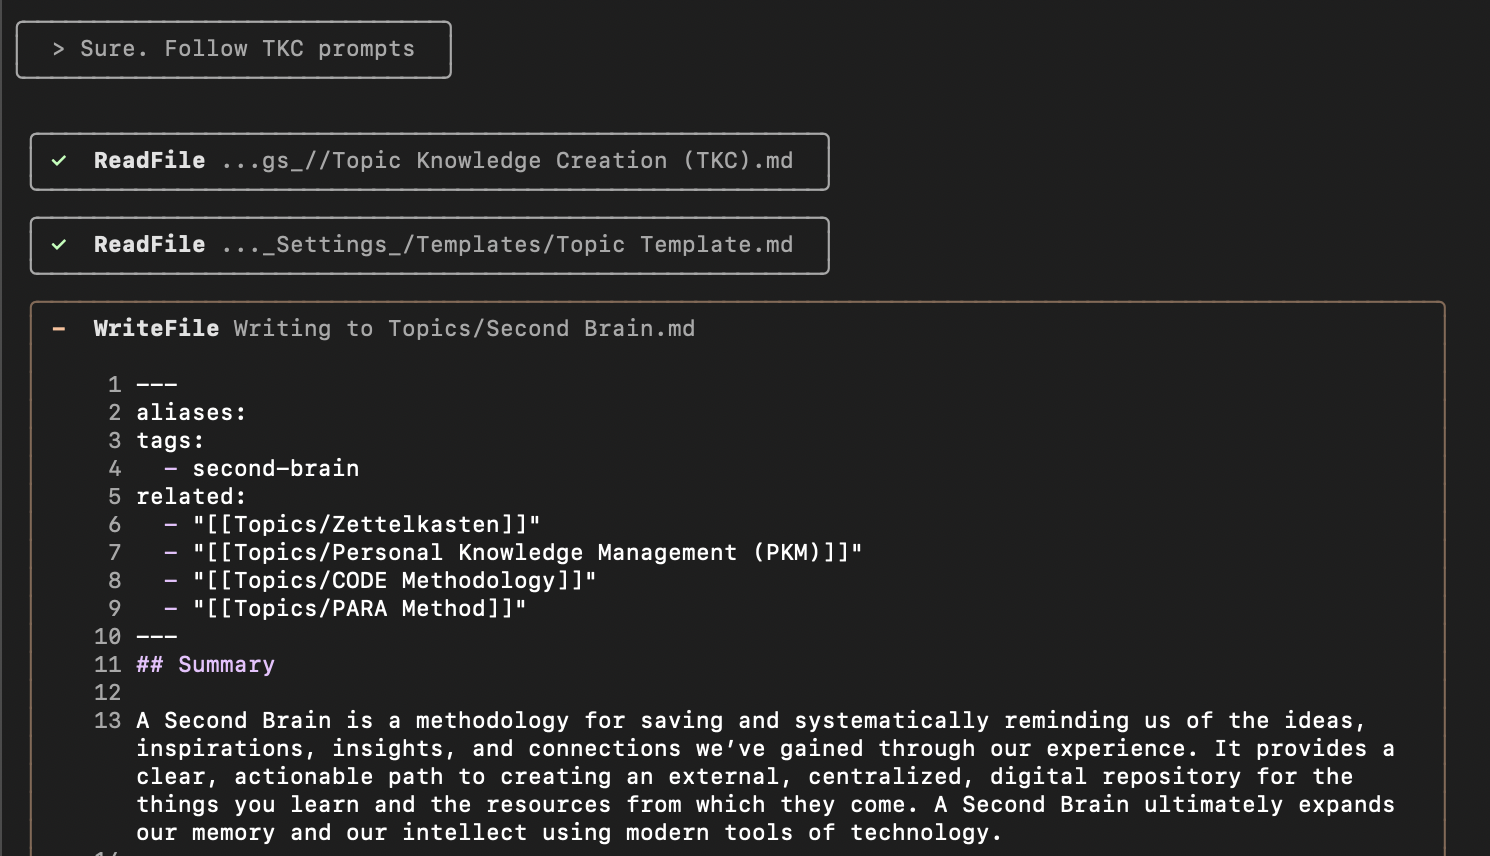Screen dimensions: 1490x856
Task: Click the 'aliases:' key on line 2
Action: [x=191, y=413]
